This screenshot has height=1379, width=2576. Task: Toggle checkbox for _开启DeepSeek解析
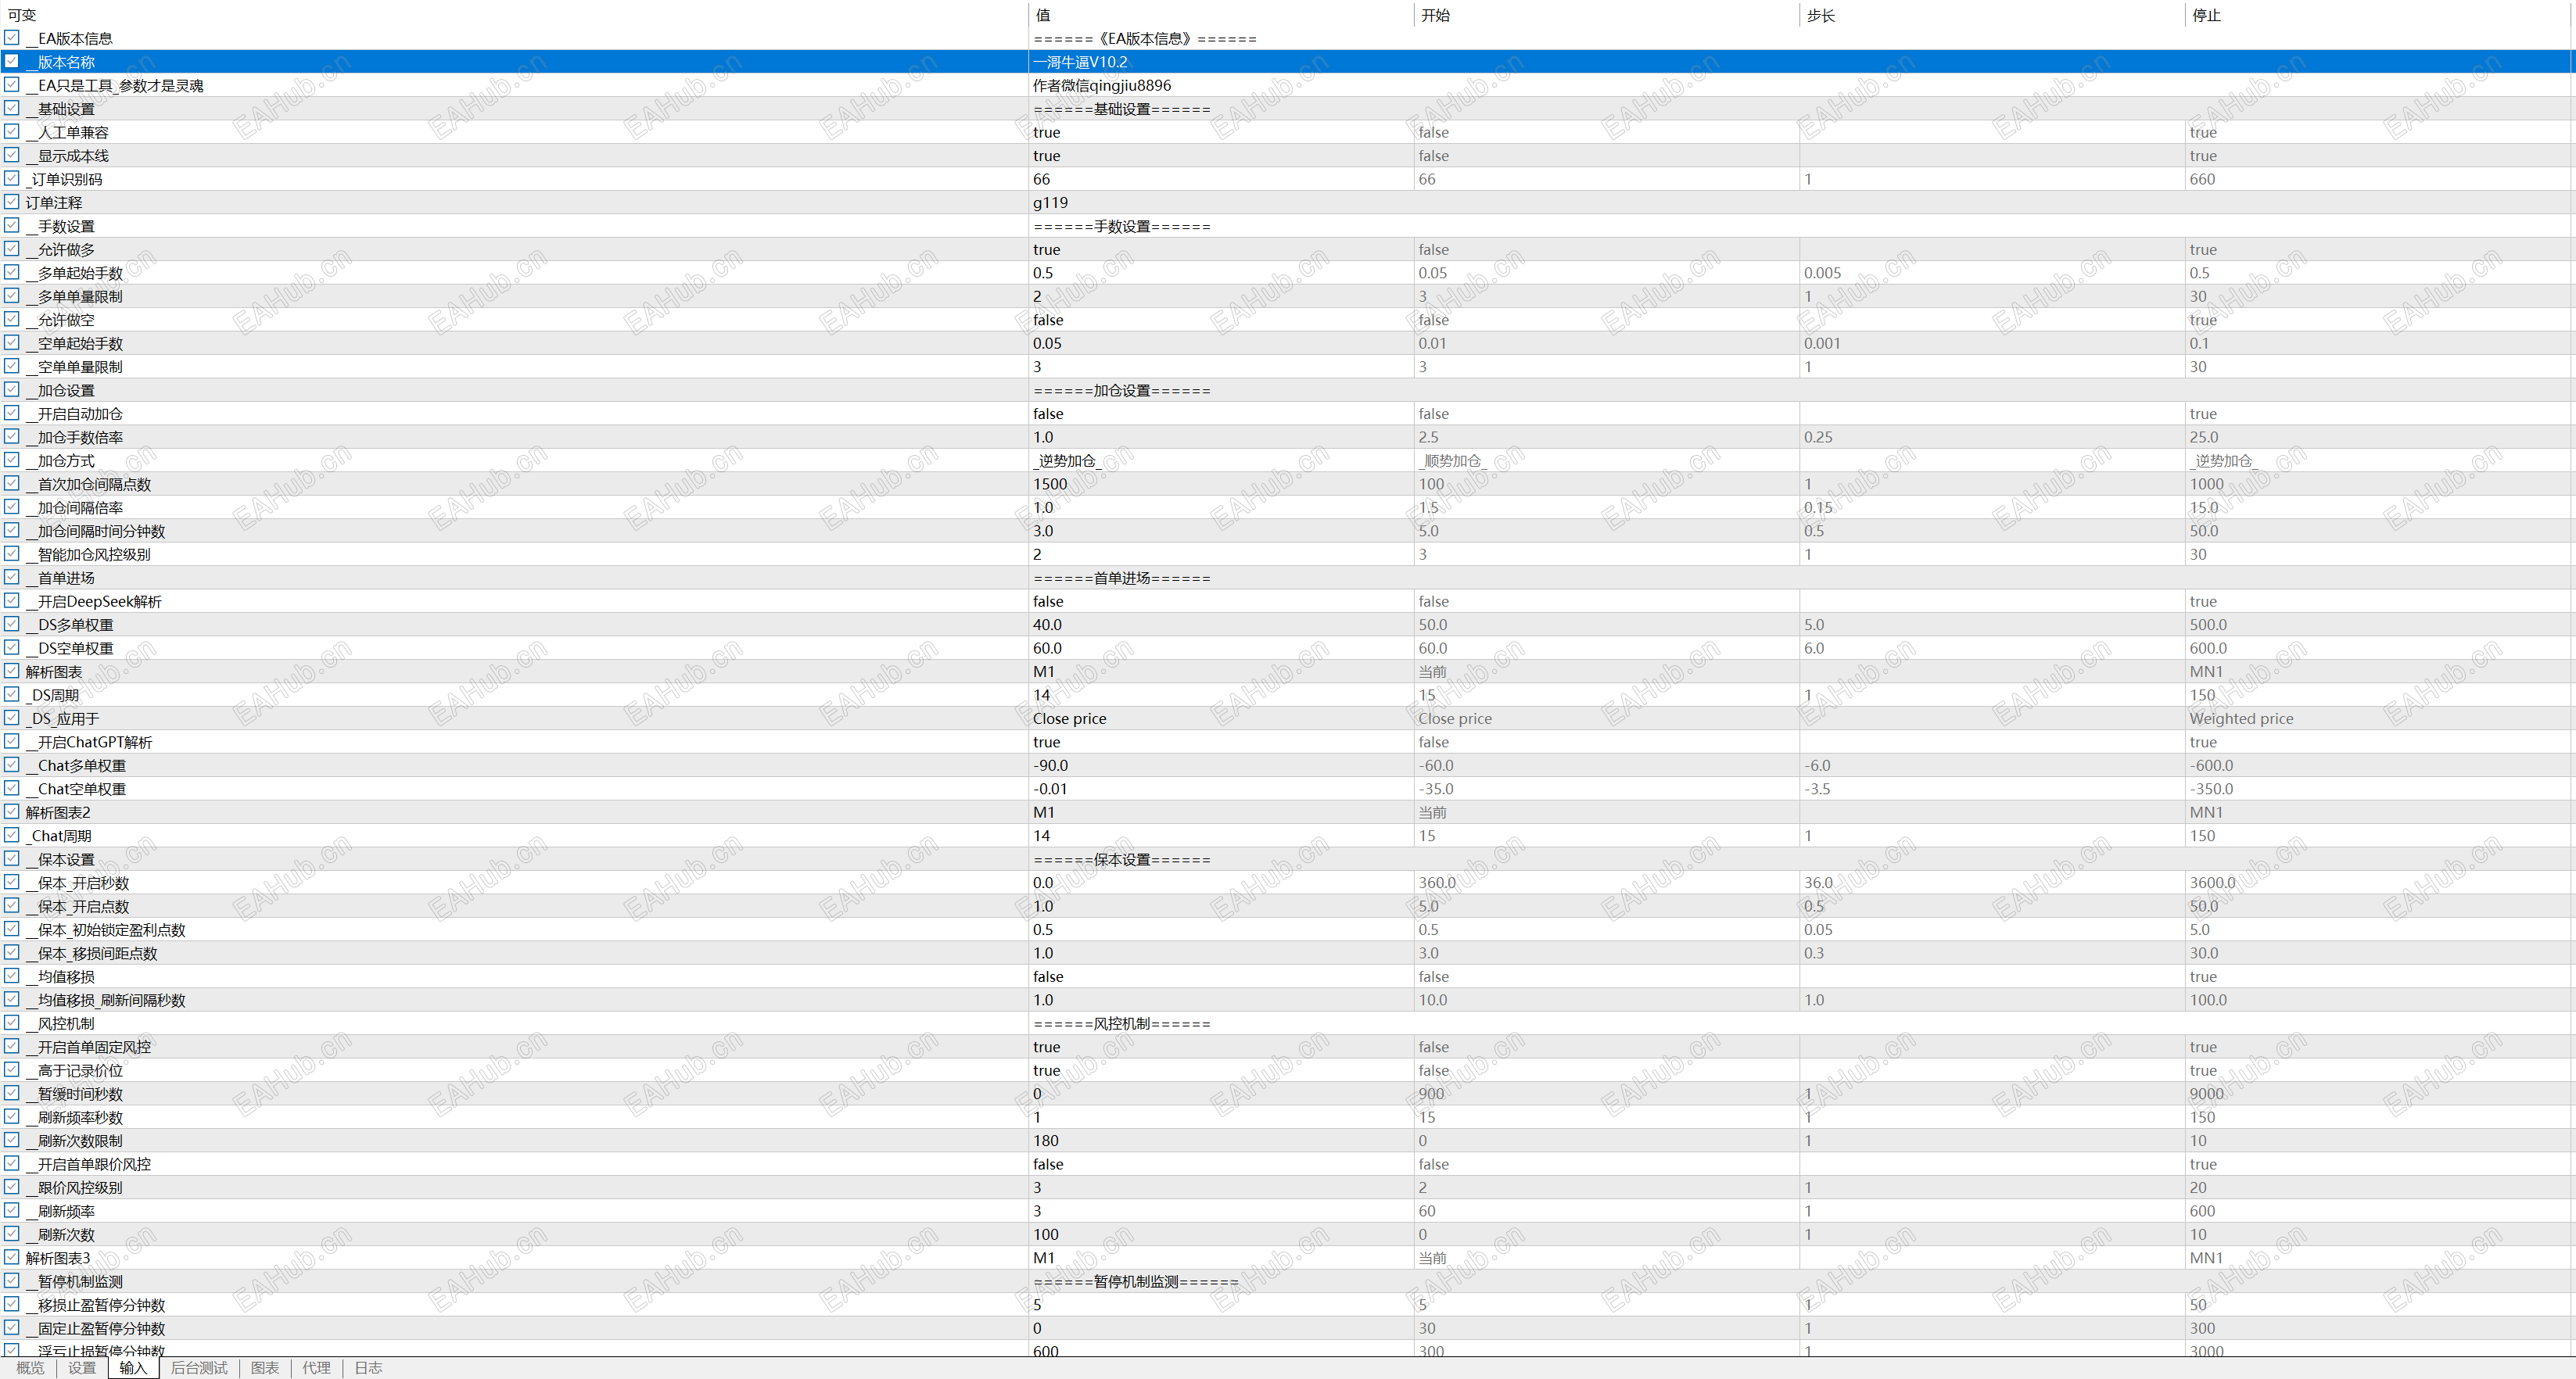(11, 600)
